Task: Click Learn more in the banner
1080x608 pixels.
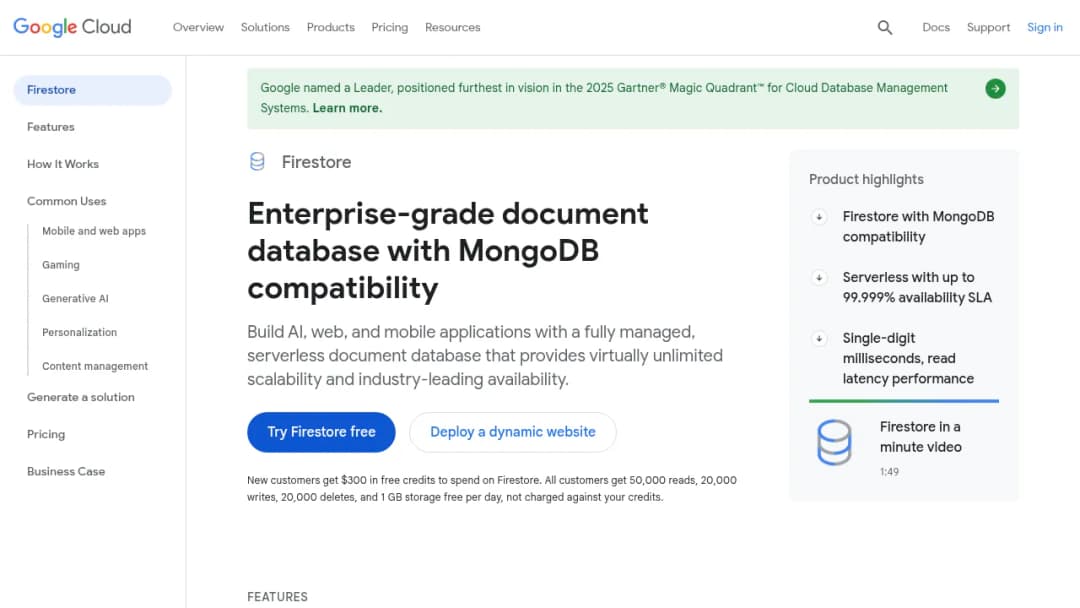Action: point(347,108)
